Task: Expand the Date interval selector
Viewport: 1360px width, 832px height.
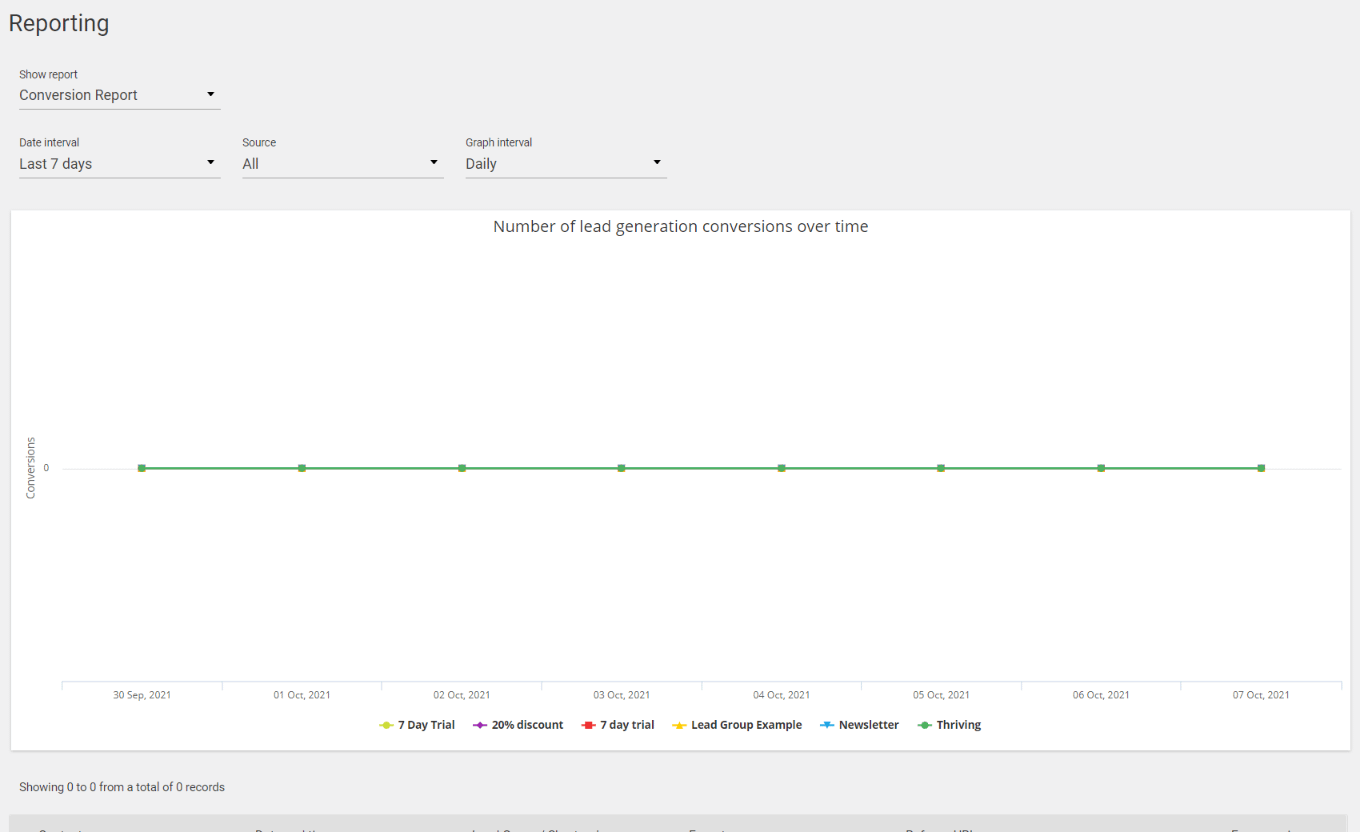Action: tap(119, 164)
